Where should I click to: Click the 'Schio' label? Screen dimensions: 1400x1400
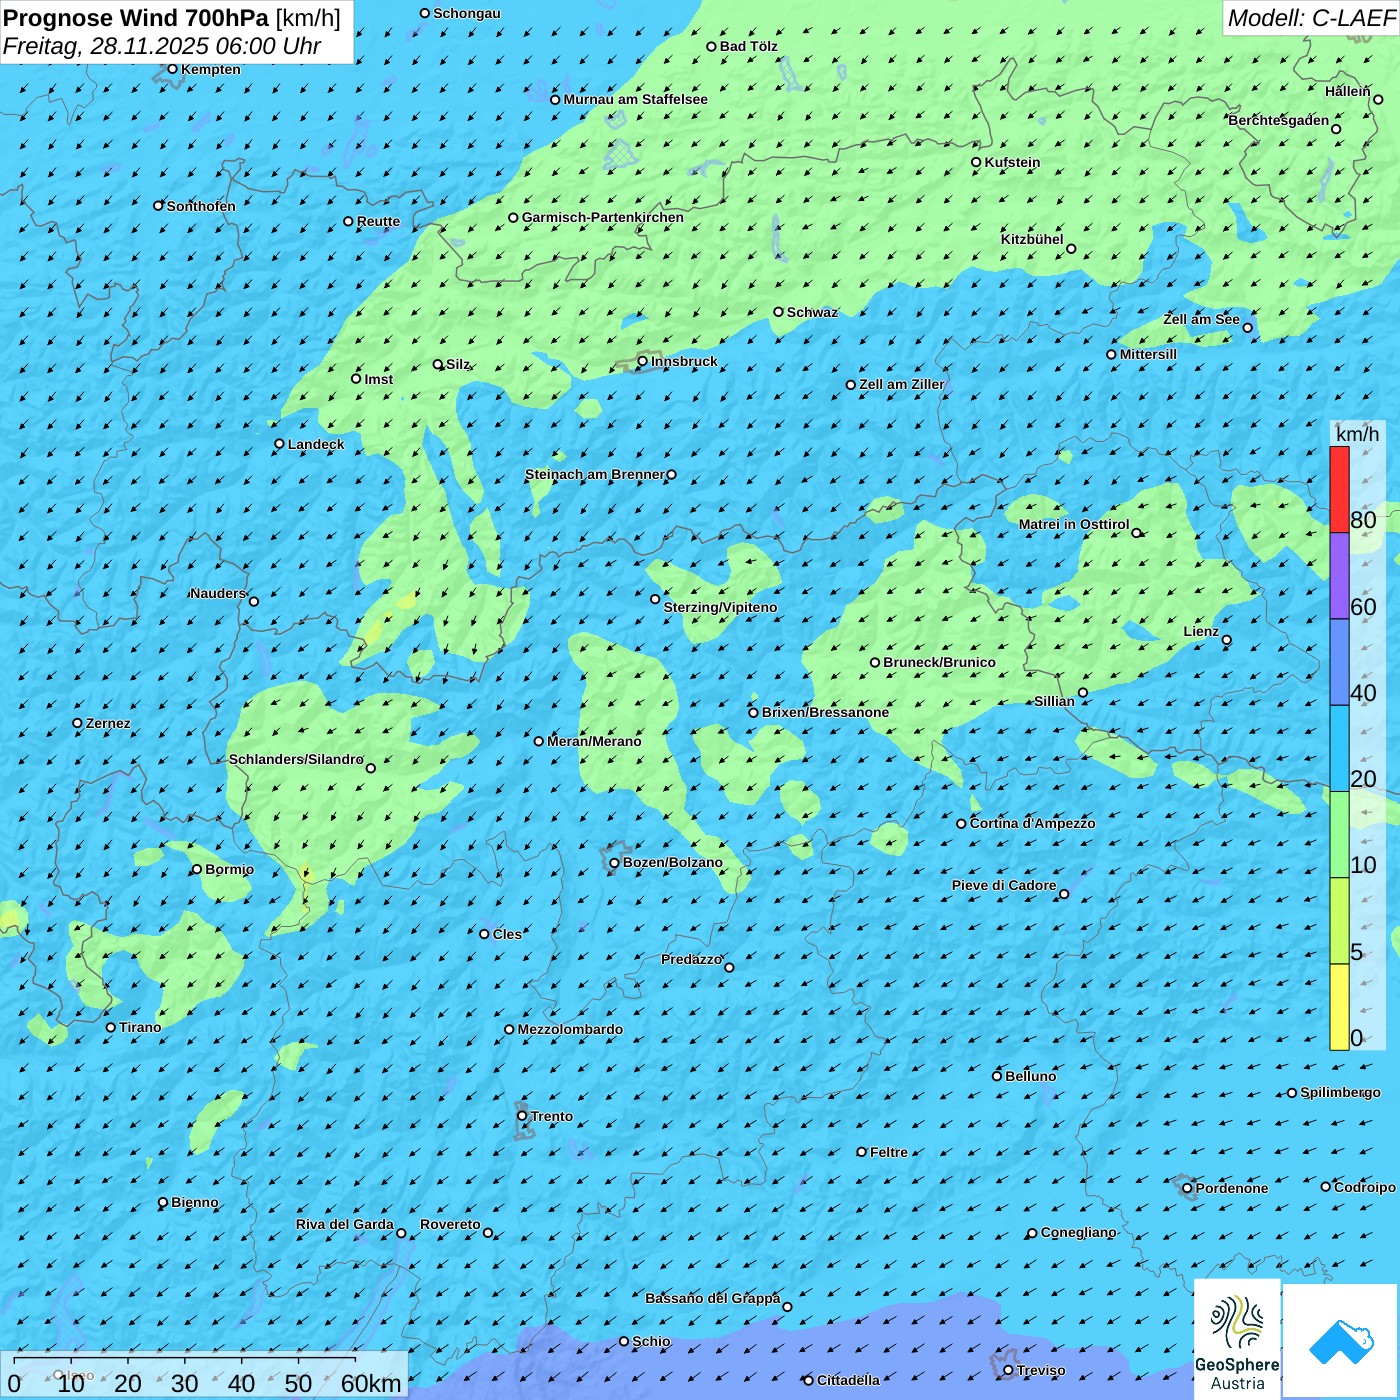(651, 1341)
